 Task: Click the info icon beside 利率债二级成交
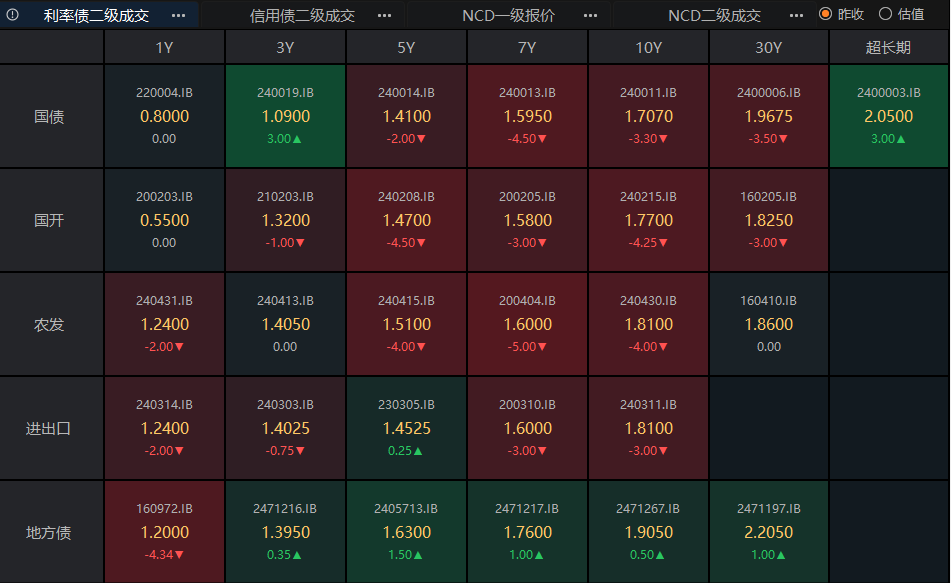12,15
